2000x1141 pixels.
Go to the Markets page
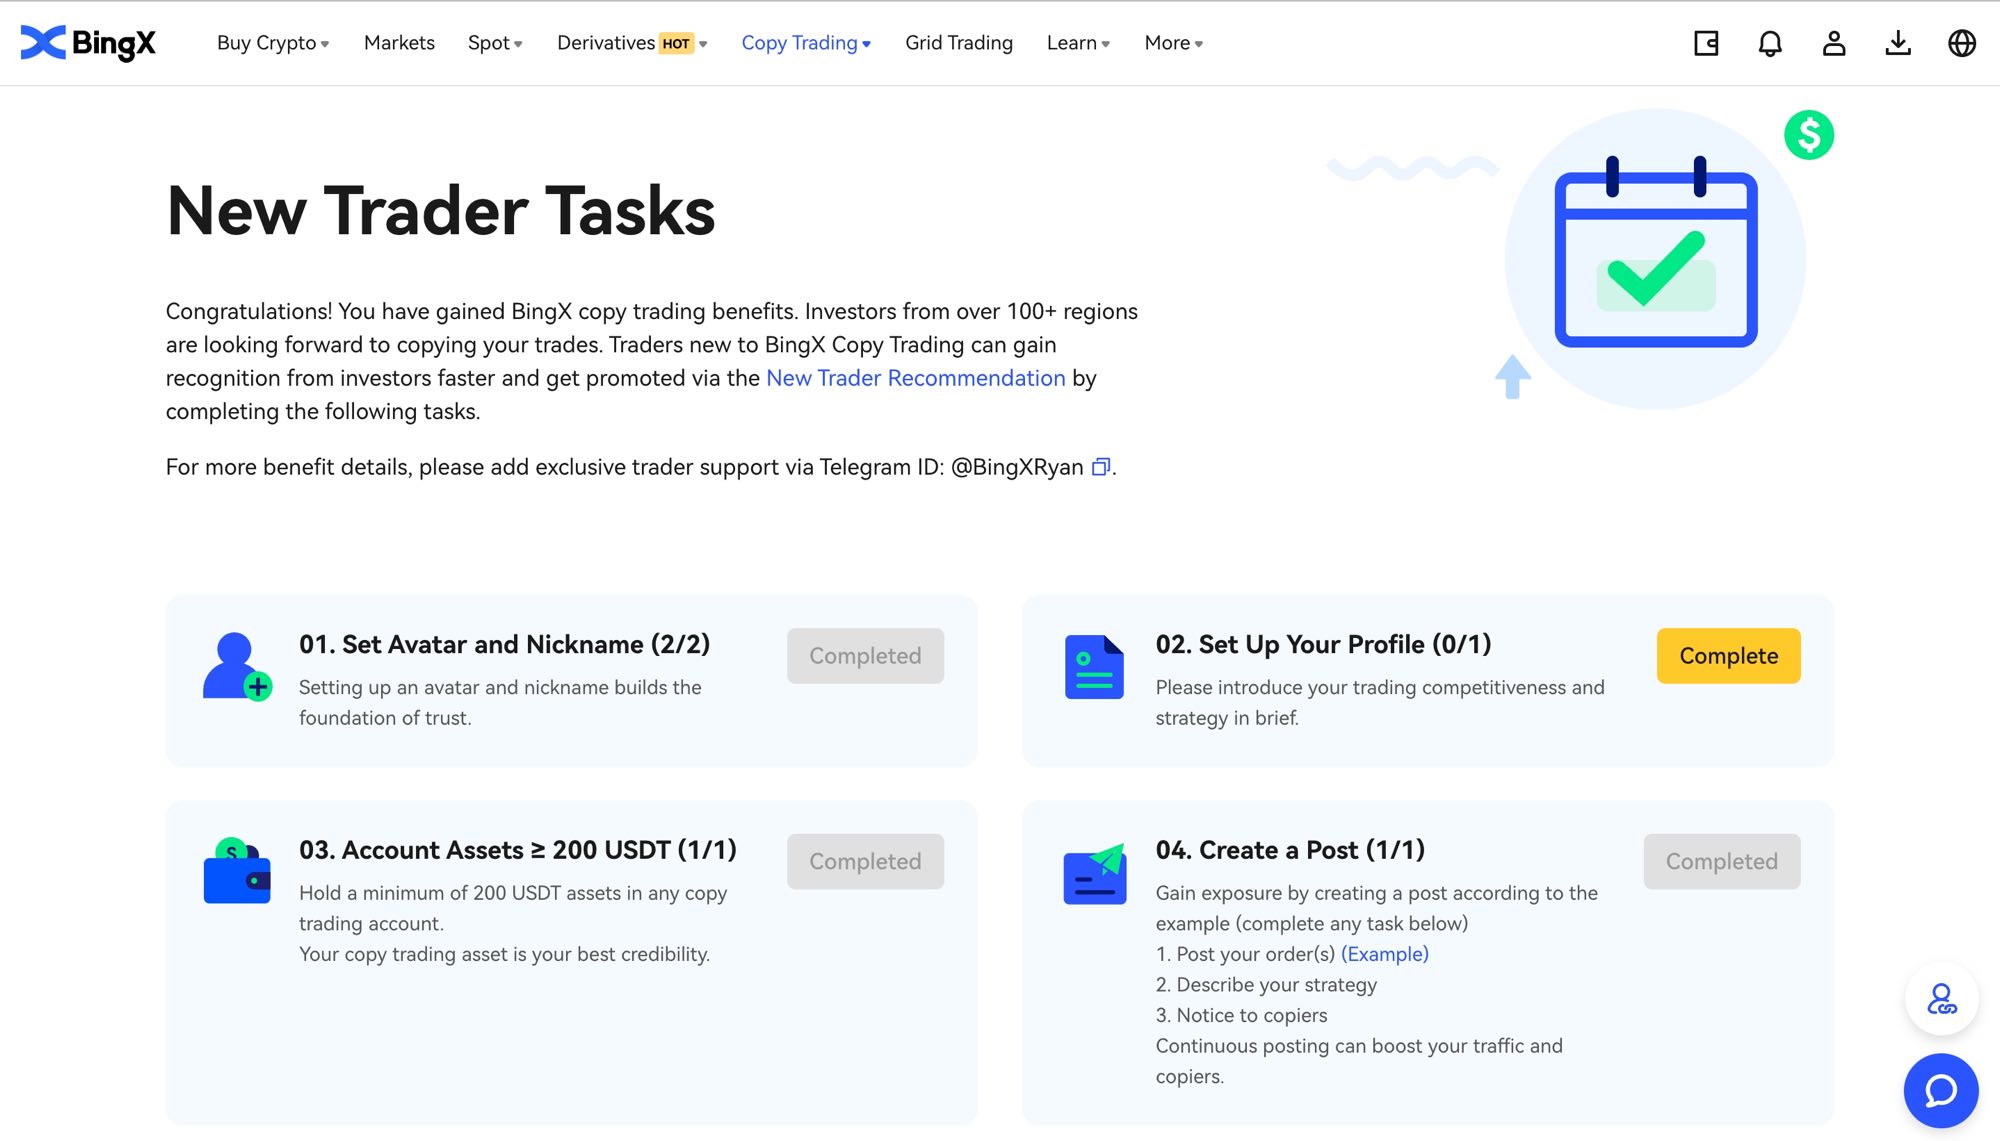[x=399, y=43]
